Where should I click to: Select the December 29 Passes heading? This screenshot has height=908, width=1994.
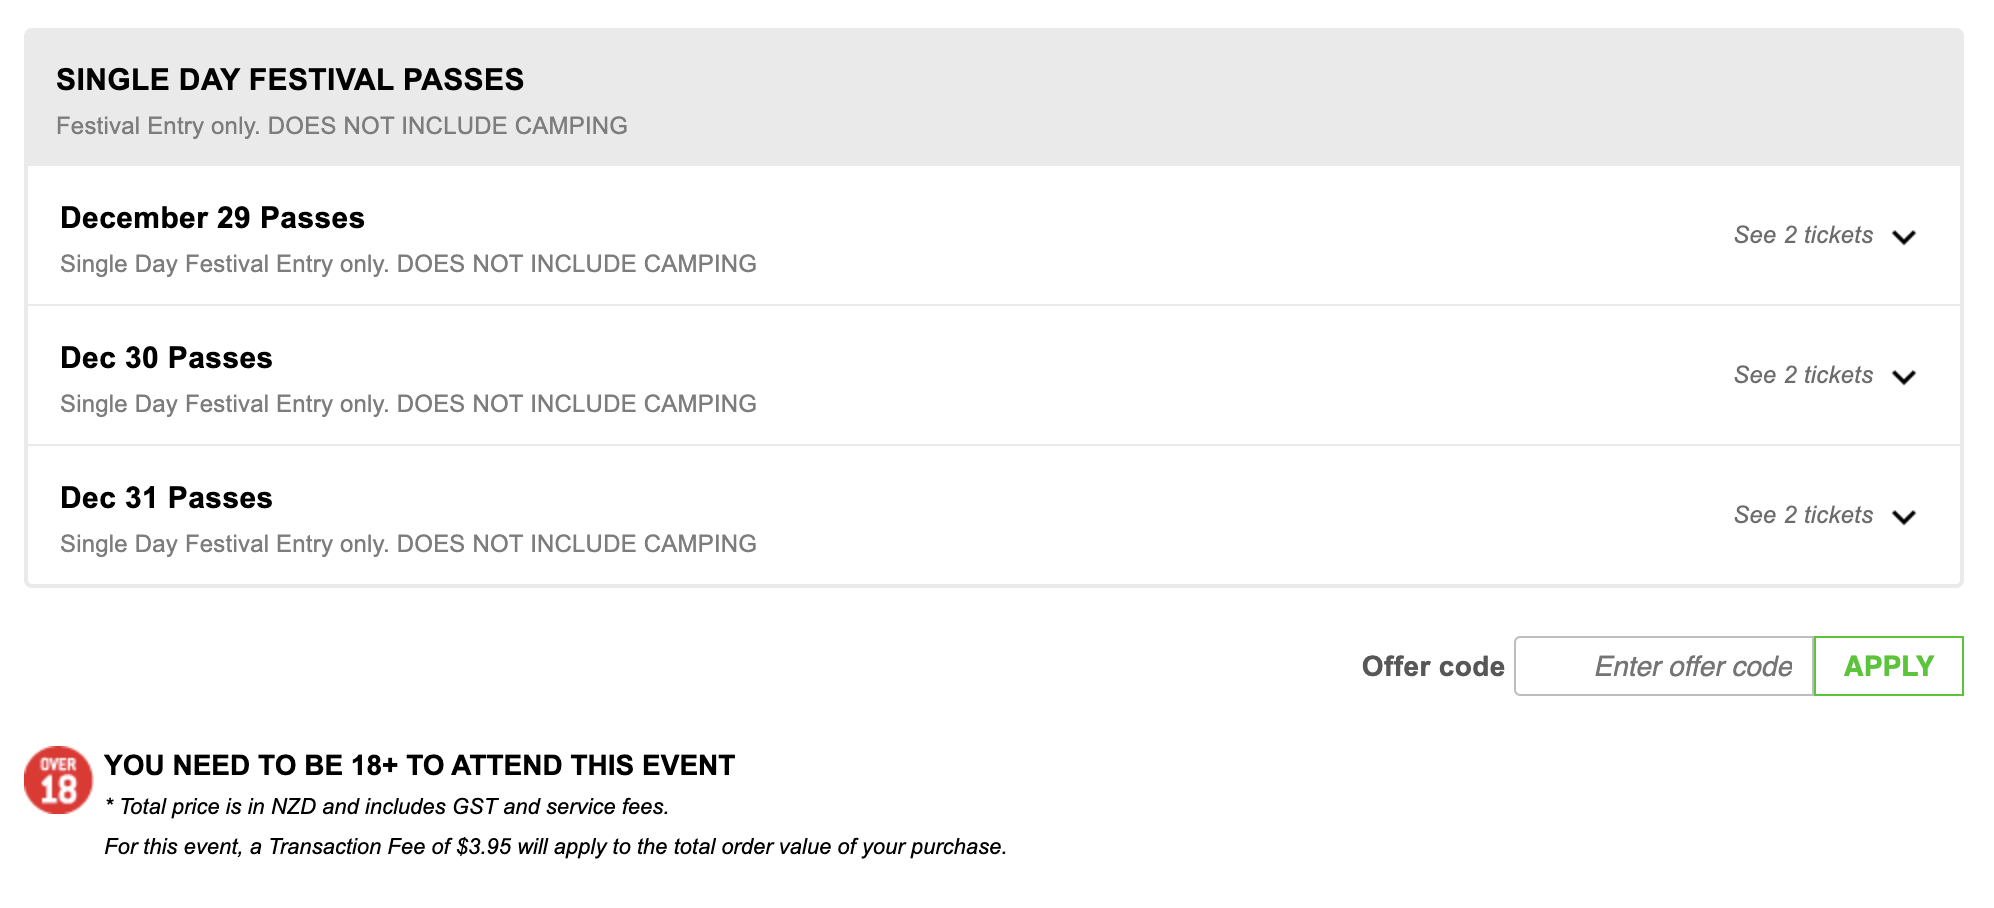(212, 218)
